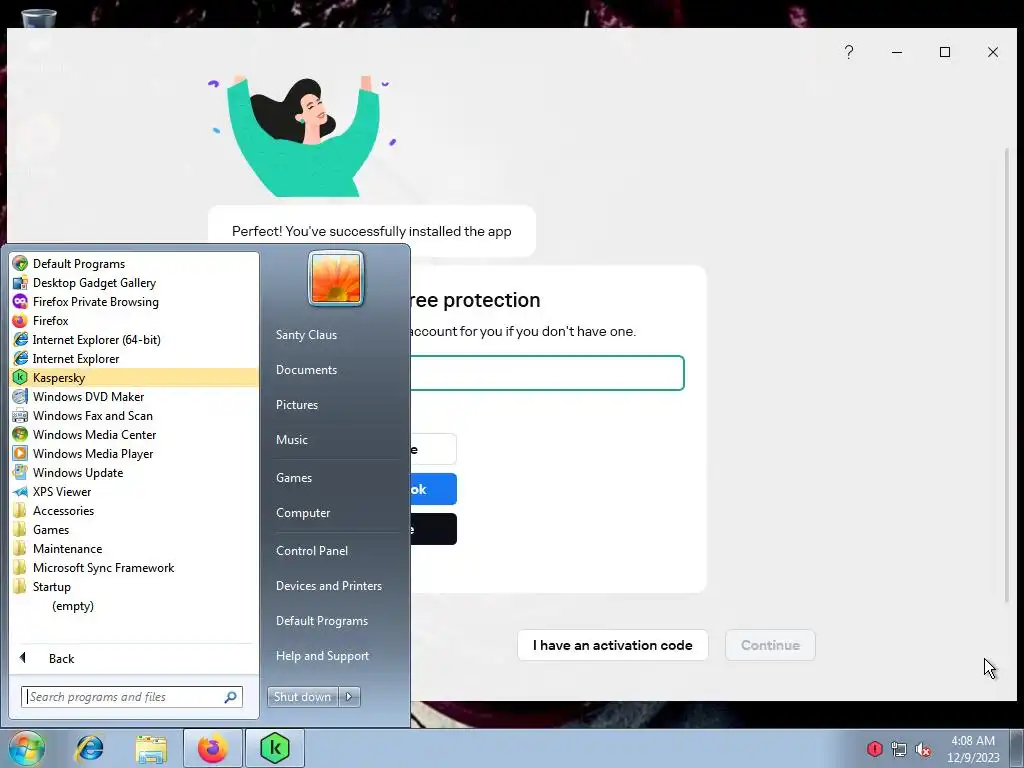This screenshot has height=768, width=1024.
Task: Open Windows Update
Action: click(78, 472)
